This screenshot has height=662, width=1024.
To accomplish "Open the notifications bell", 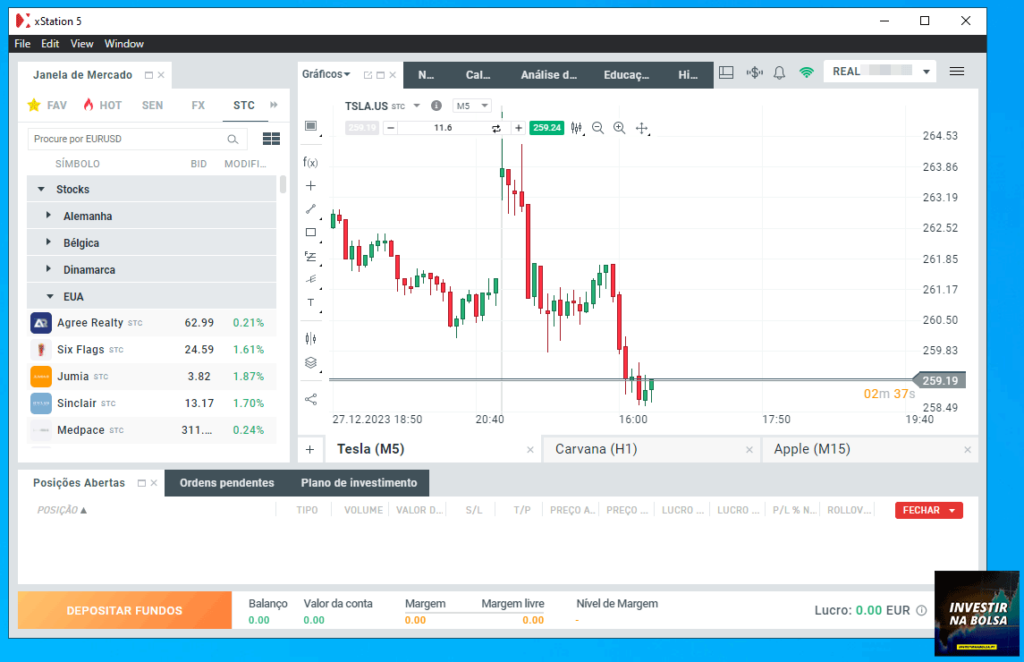I will tap(779, 72).
